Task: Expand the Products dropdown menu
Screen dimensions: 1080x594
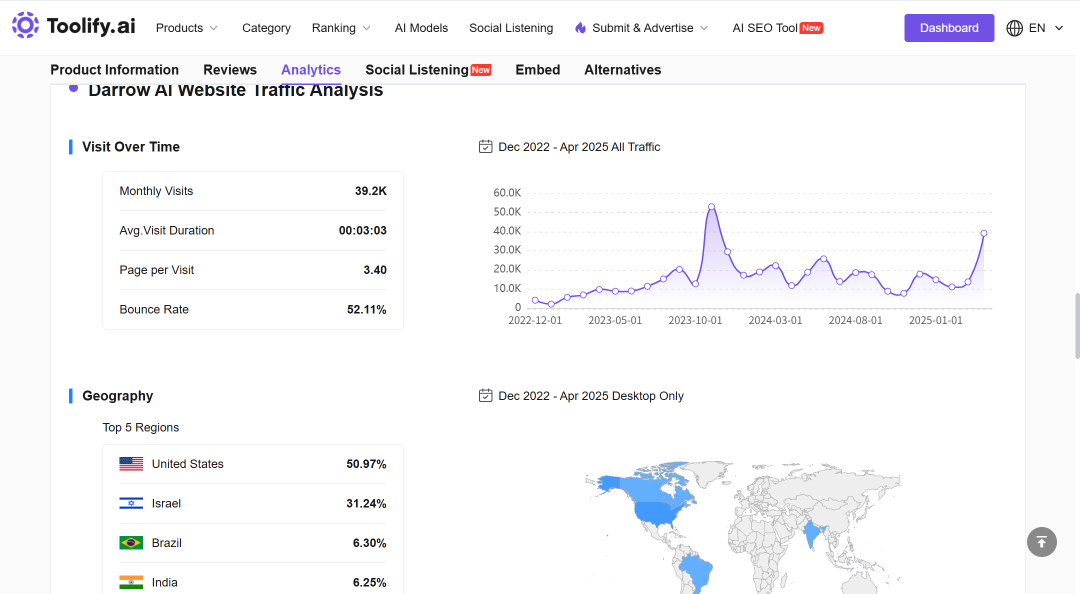Action: (187, 28)
